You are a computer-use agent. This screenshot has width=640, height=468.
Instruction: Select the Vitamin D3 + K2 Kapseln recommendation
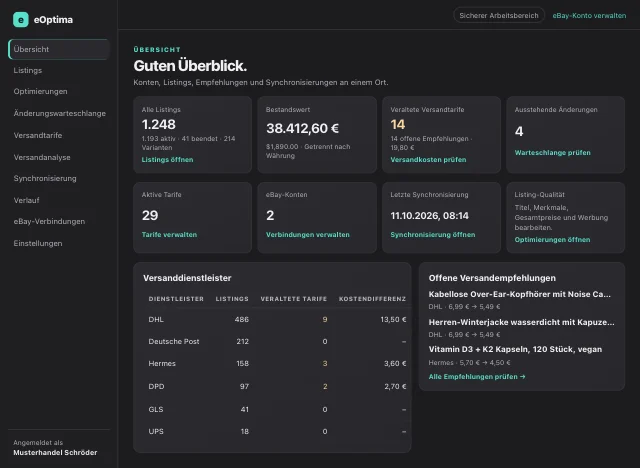coord(515,349)
